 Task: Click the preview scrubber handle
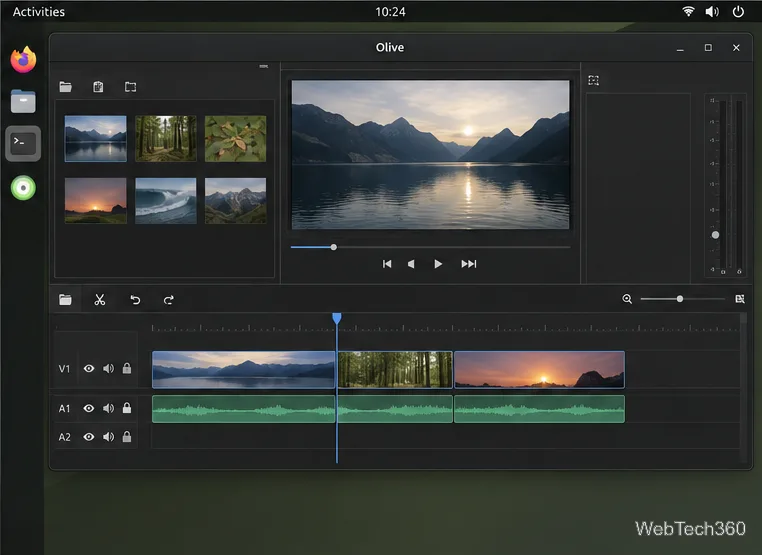(x=333, y=247)
